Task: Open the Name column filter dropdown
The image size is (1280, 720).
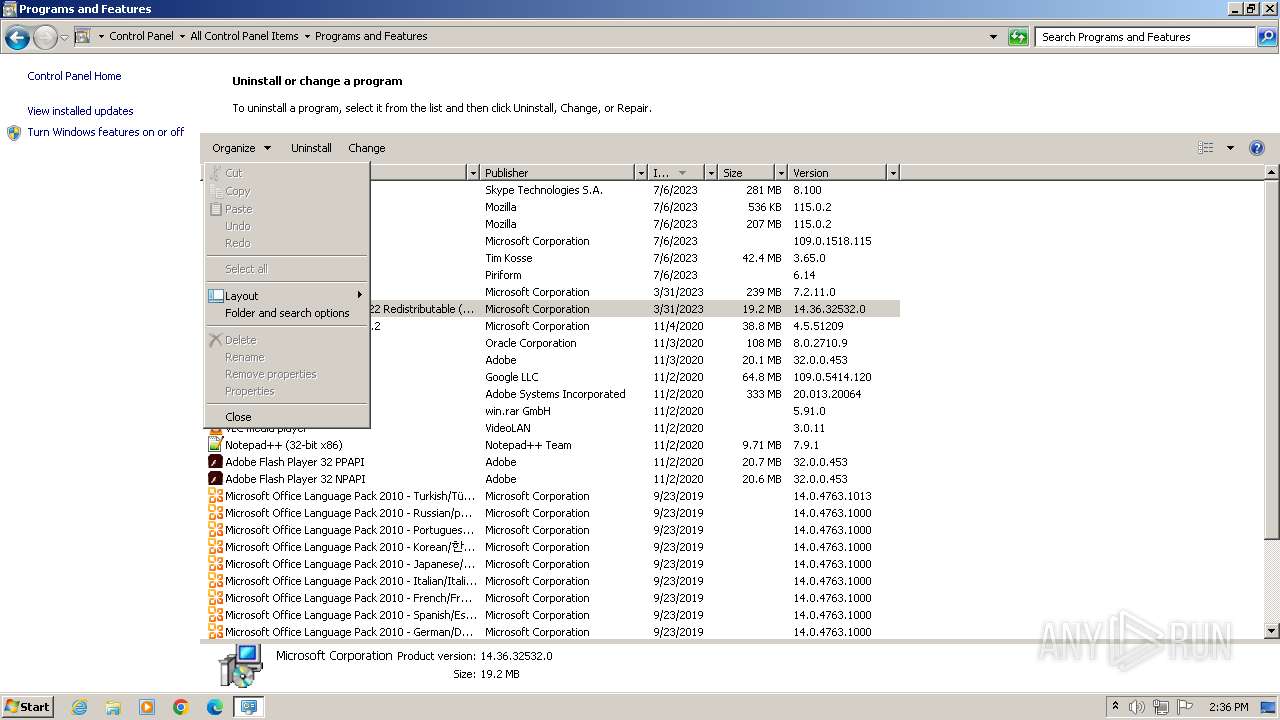Action: (x=473, y=173)
